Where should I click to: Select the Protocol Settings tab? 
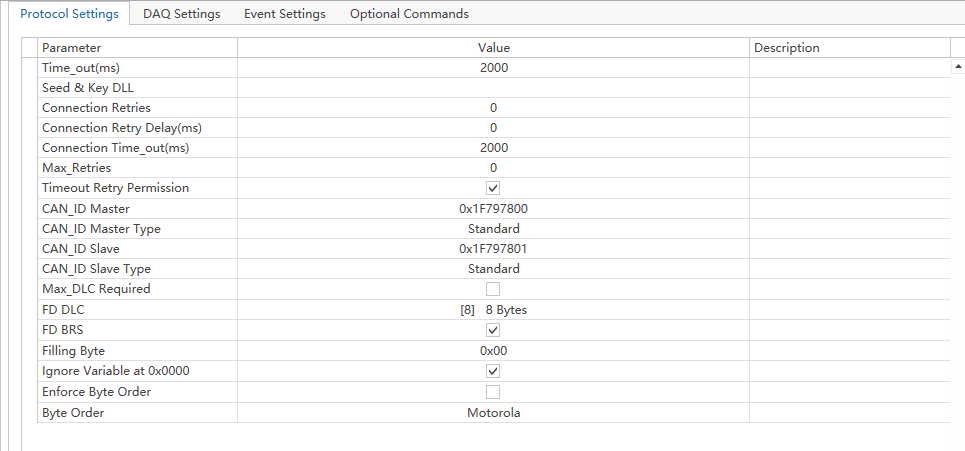[69, 14]
